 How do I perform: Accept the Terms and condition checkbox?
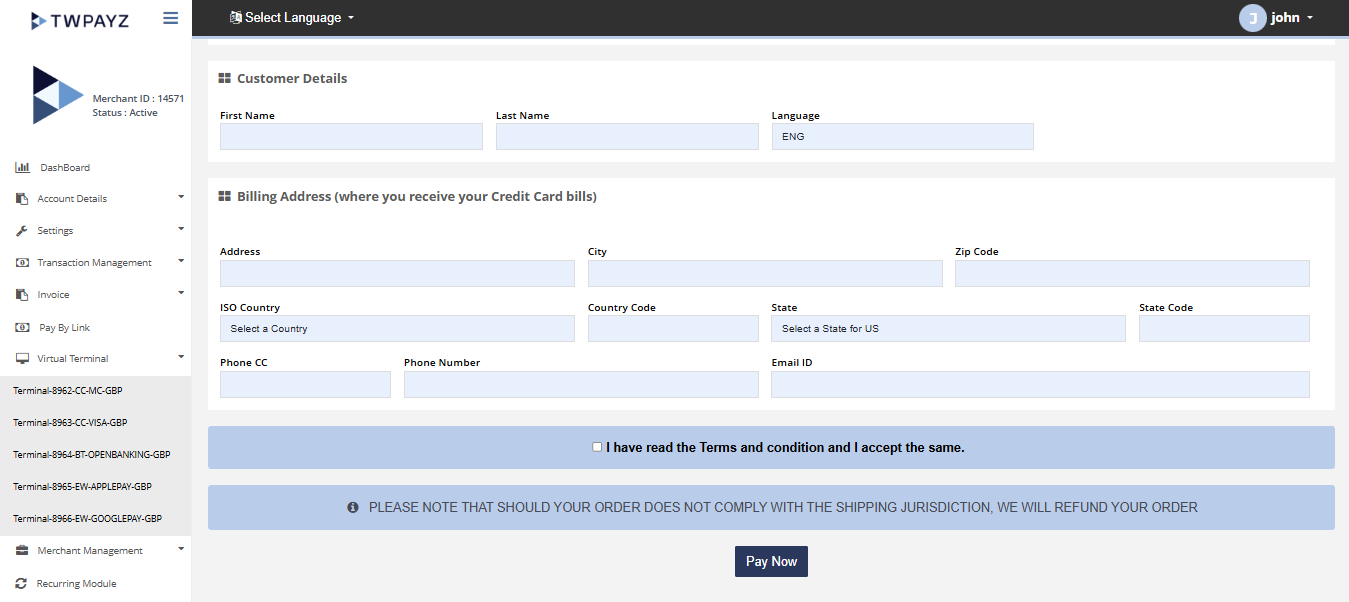[597, 447]
